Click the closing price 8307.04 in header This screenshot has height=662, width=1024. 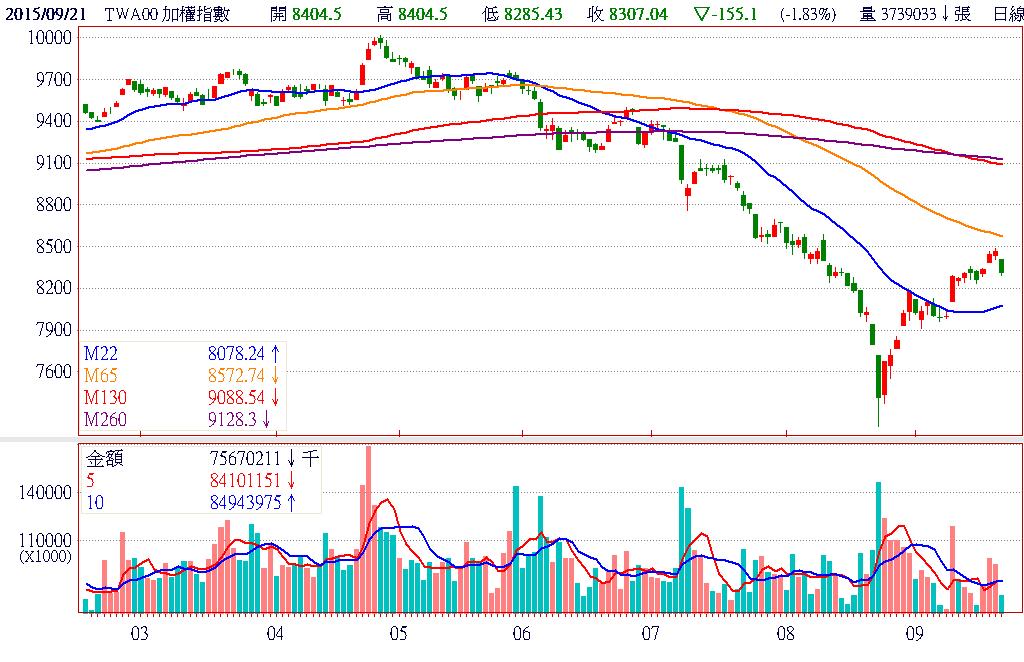[642, 15]
